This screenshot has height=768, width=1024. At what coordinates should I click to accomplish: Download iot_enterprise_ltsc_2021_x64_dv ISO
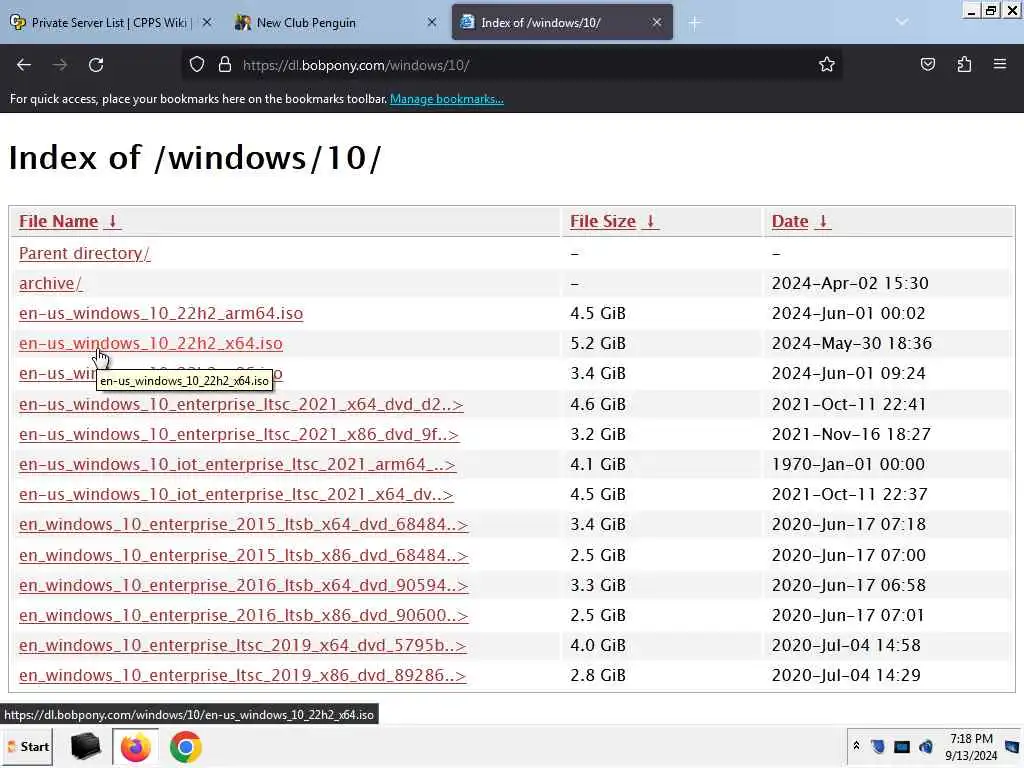click(x=236, y=494)
